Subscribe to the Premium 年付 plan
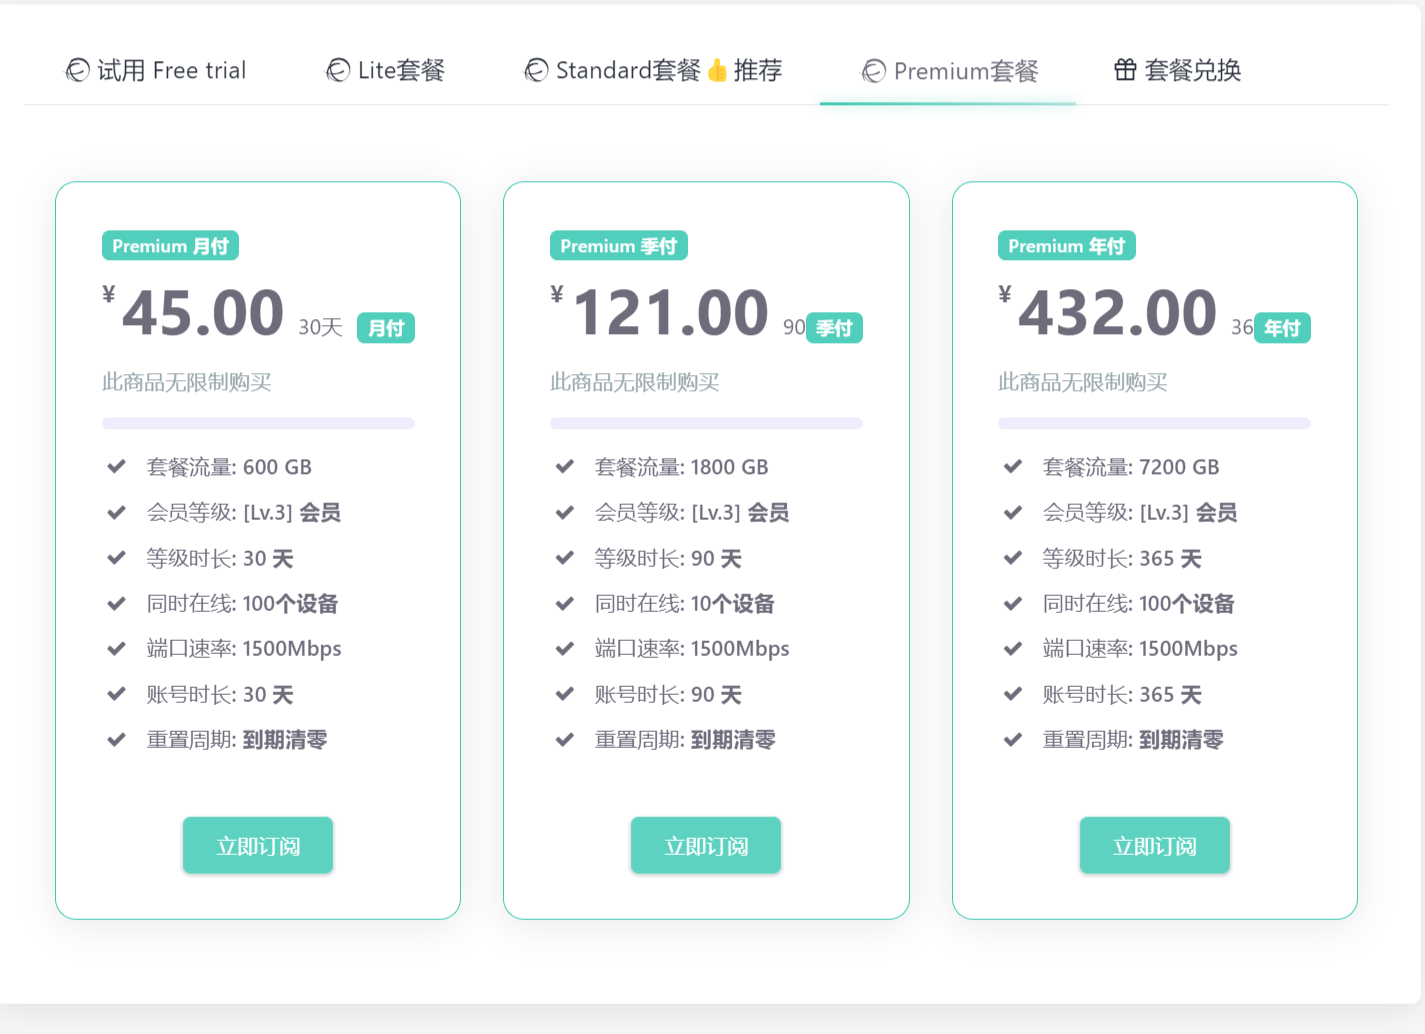This screenshot has width=1425, height=1034. pos(1155,846)
